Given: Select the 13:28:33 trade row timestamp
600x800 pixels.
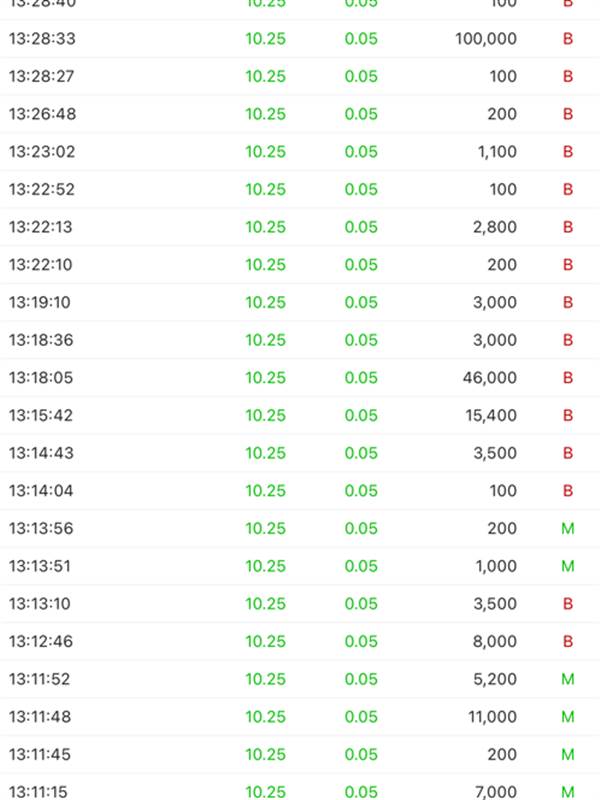Looking at the screenshot, I should coord(42,39).
